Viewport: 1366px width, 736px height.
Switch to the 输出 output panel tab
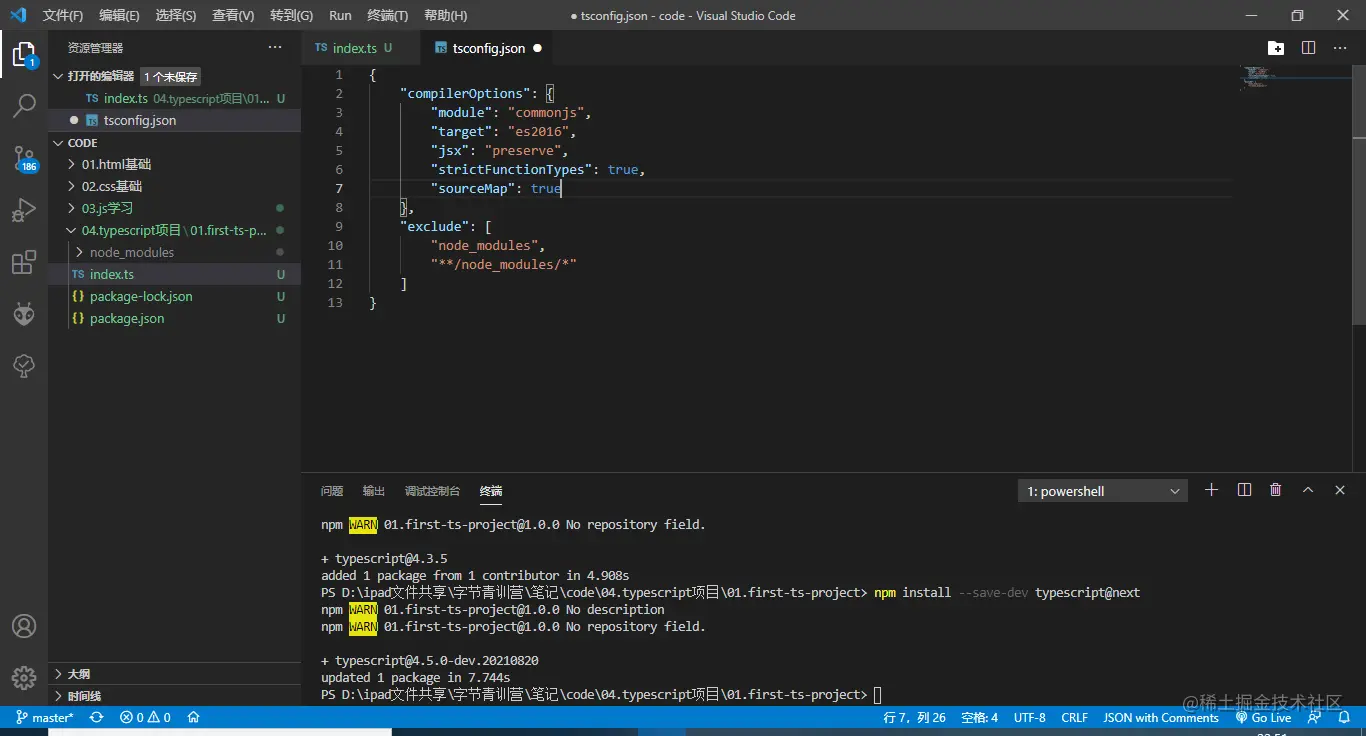[374, 491]
